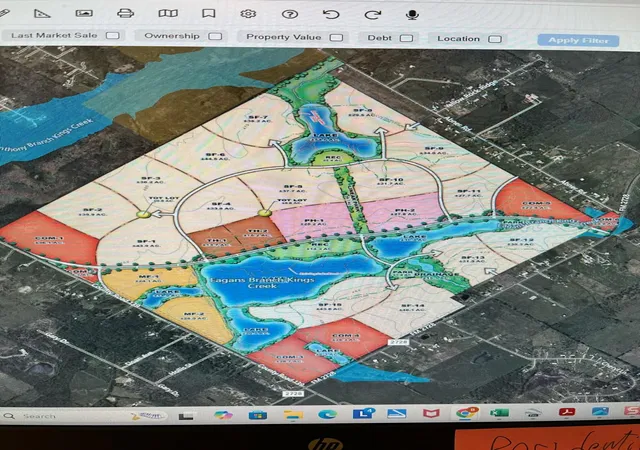This screenshot has width=640, height=450.
Task: Redo the last undone action
Action: pyautogui.click(x=372, y=15)
